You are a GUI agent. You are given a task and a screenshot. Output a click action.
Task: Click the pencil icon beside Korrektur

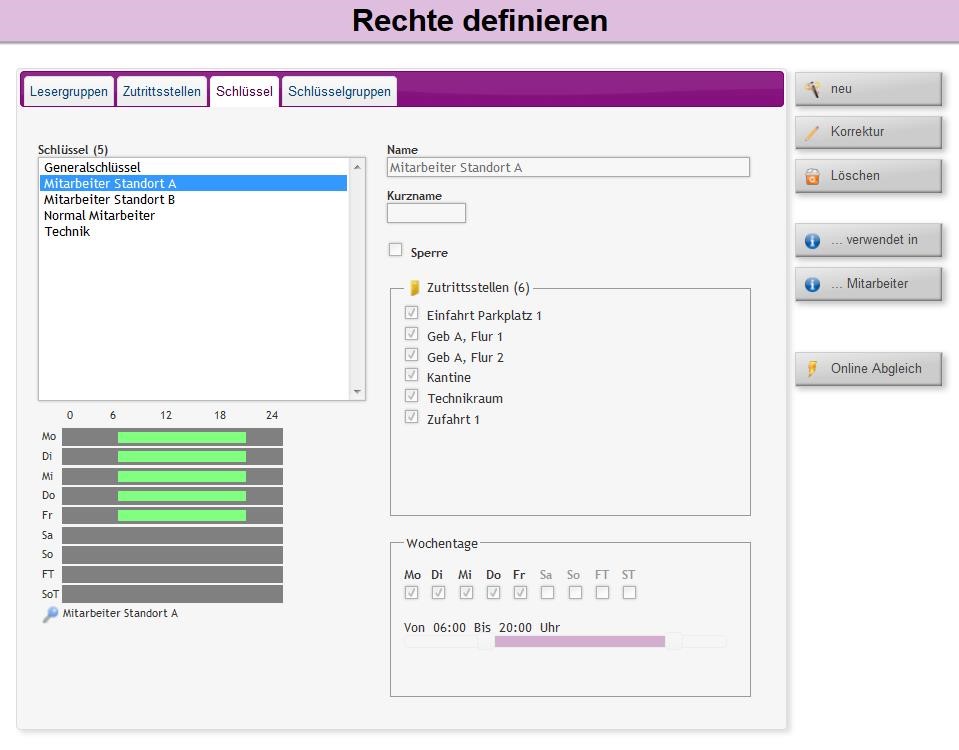point(813,132)
